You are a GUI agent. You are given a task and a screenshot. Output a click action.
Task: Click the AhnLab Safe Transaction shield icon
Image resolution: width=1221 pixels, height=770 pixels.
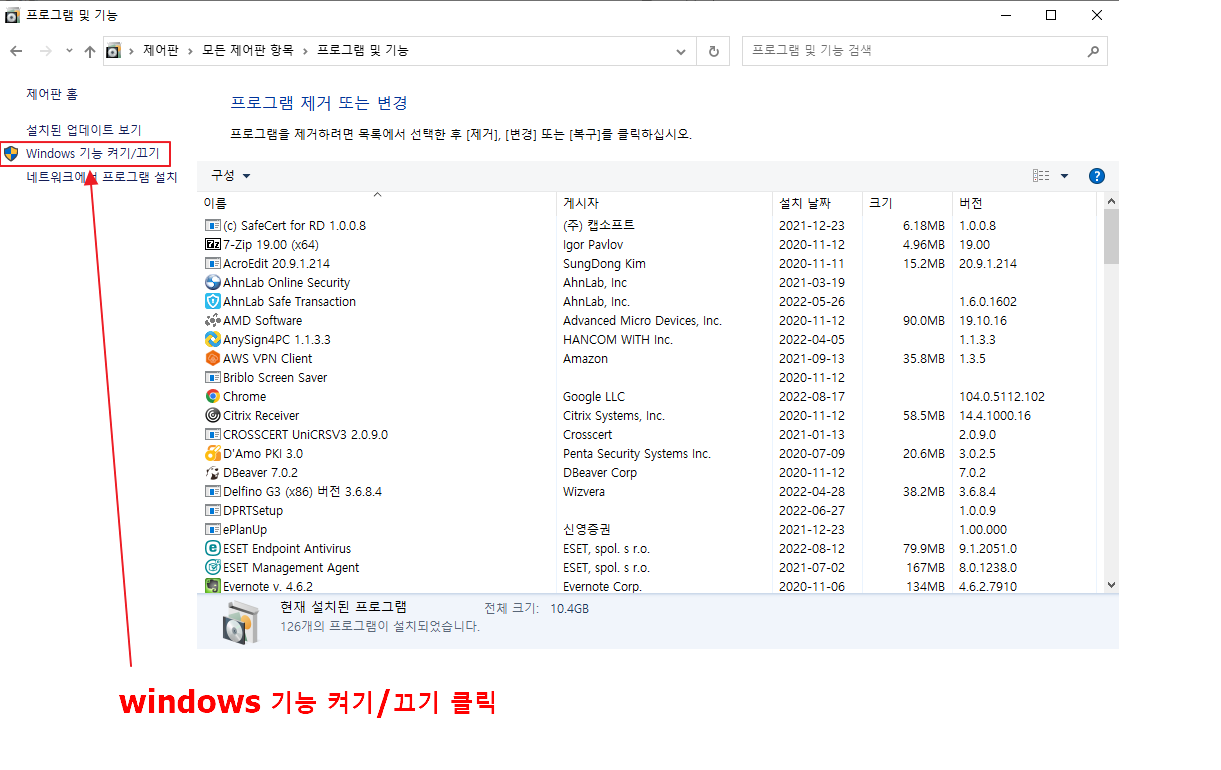(x=212, y=301)
